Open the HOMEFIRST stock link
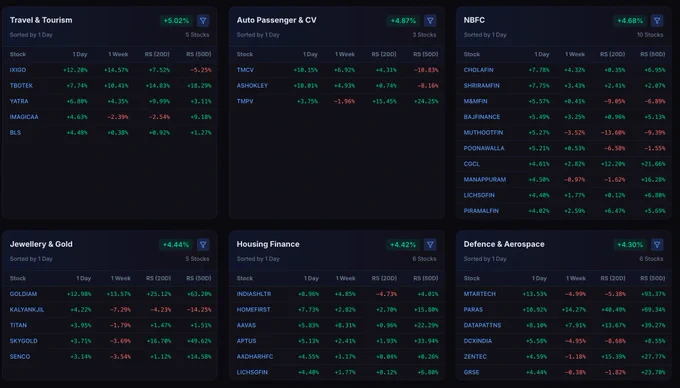The width and height of the screenshot is (680, 388). pos(253,310)
